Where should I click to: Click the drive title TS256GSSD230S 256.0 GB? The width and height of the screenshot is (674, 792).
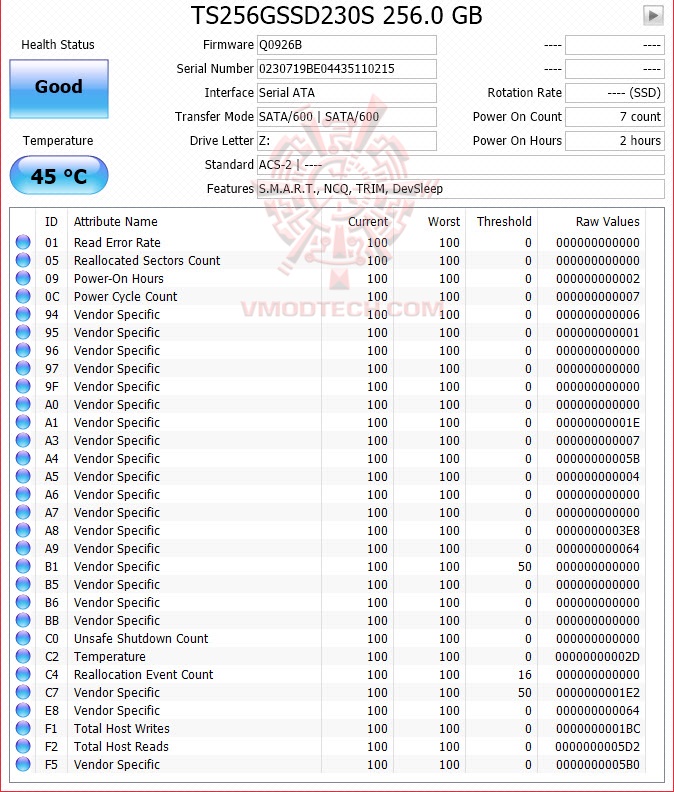336,16
